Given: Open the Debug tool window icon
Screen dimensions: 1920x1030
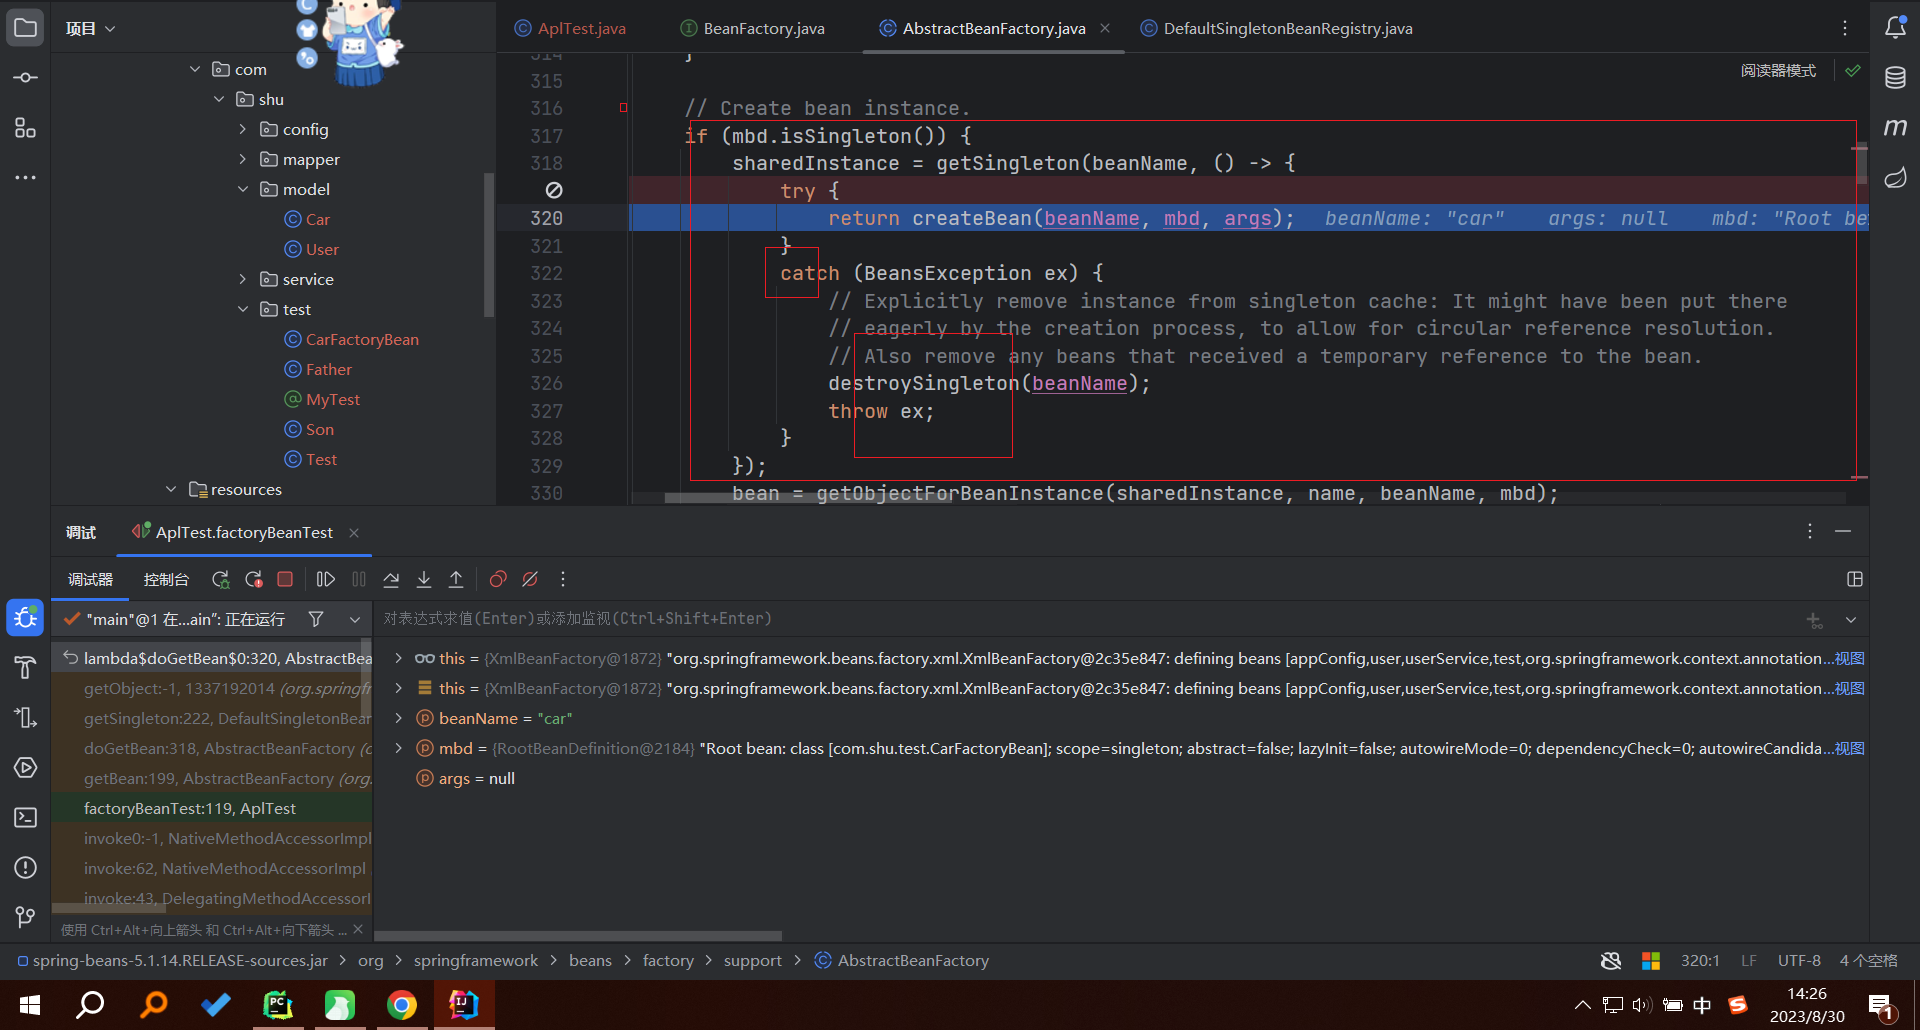Looking at the screenshot, I should point(25,618).
